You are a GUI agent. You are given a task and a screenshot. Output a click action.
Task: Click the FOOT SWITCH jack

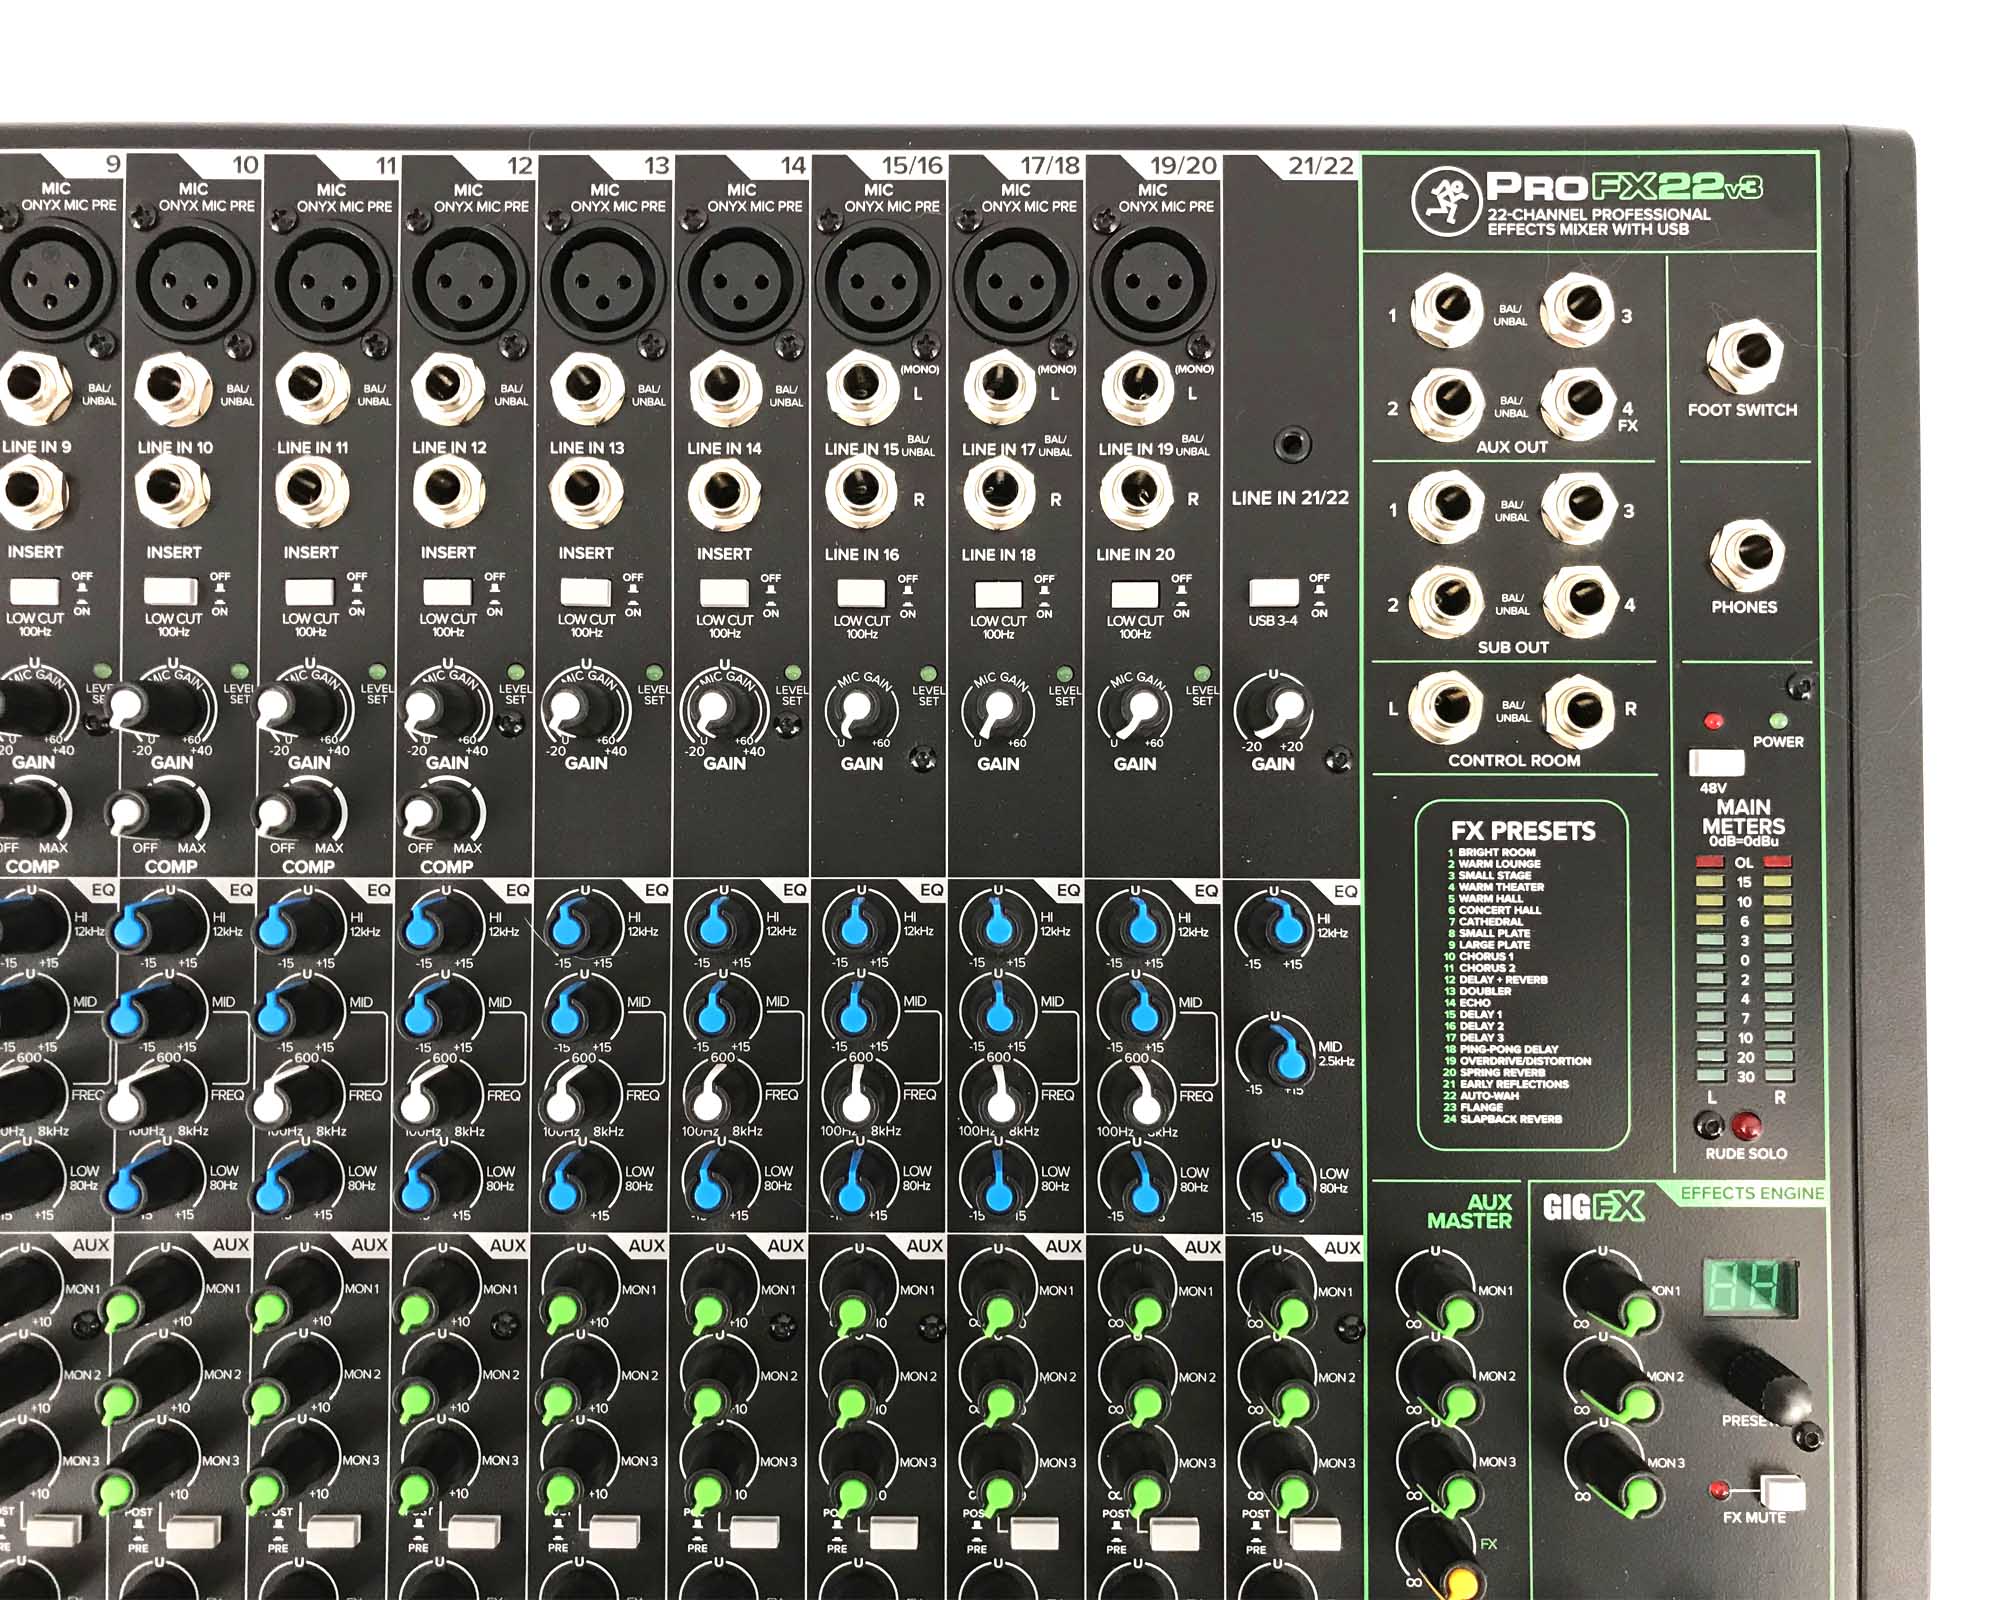tap(1745, 356)
